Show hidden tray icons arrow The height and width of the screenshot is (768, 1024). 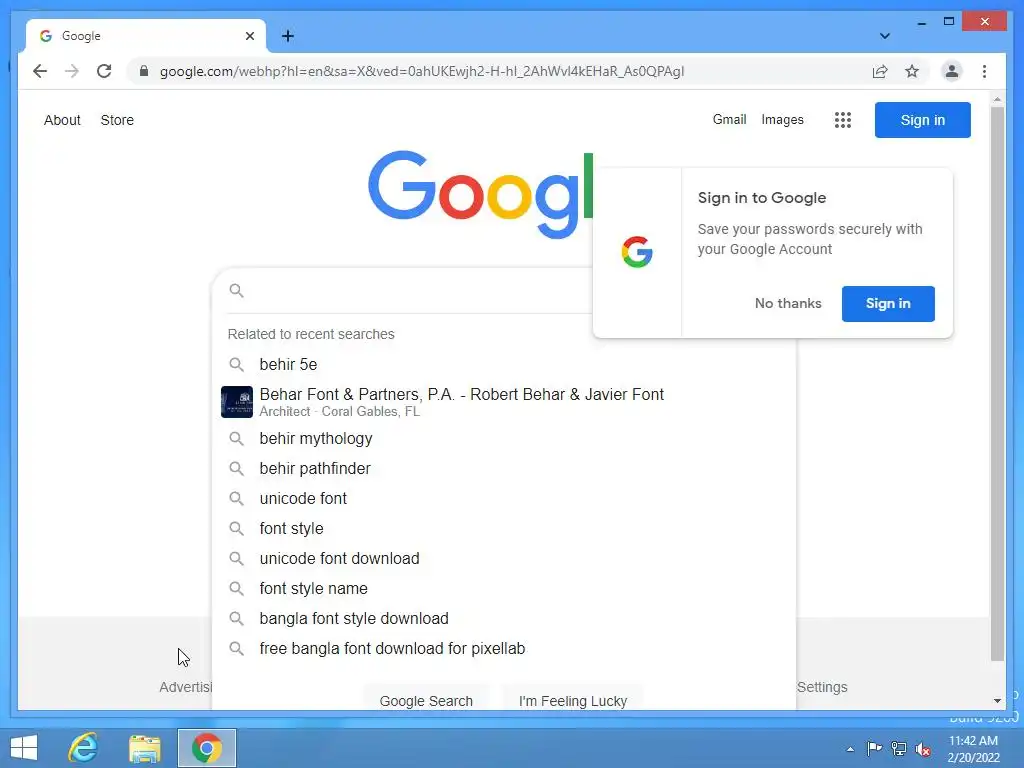coord(850,749)
